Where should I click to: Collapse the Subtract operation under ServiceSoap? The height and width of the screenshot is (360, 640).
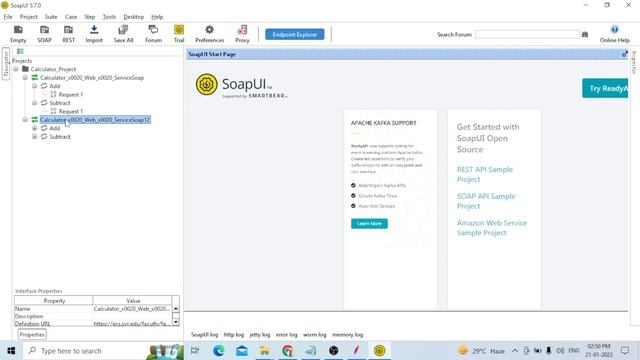[35, 103]
